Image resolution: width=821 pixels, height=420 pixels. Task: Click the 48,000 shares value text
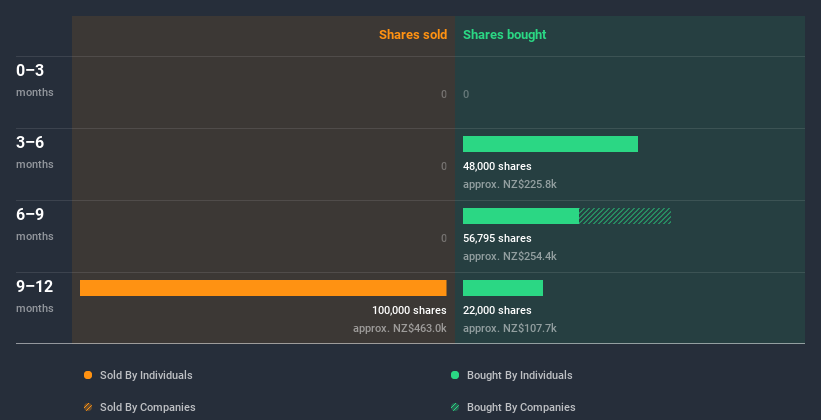click(497, 166)
